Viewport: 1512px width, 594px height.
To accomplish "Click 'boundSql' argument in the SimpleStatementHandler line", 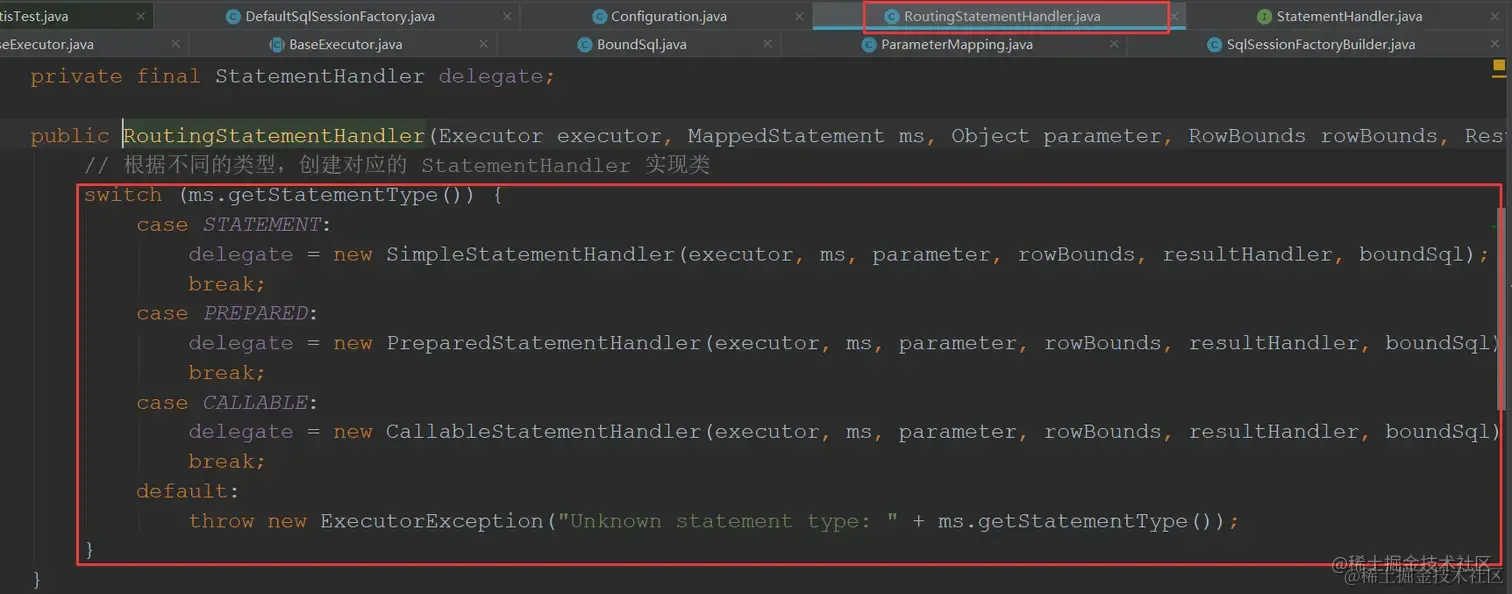I will pyautogui.click(x=1411, y=254).
